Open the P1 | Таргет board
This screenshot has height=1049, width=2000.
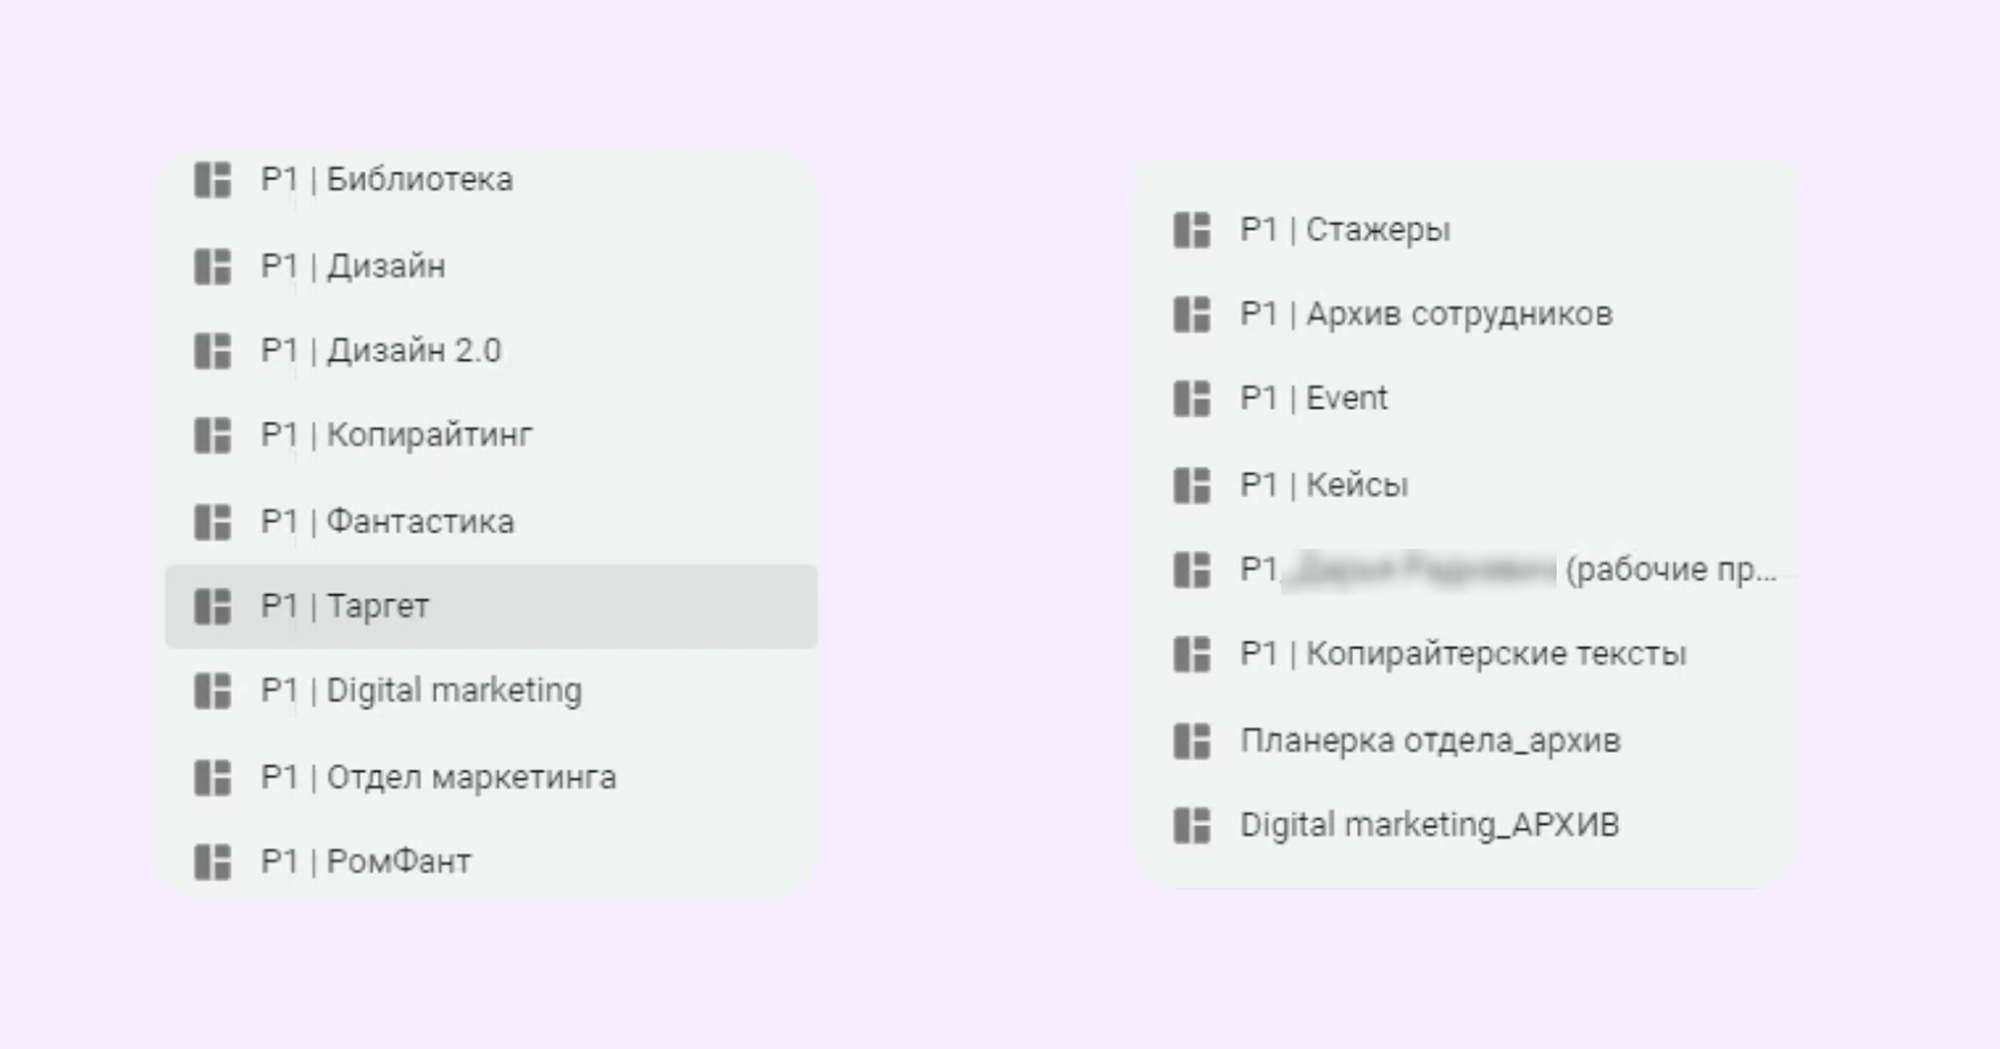491,606
